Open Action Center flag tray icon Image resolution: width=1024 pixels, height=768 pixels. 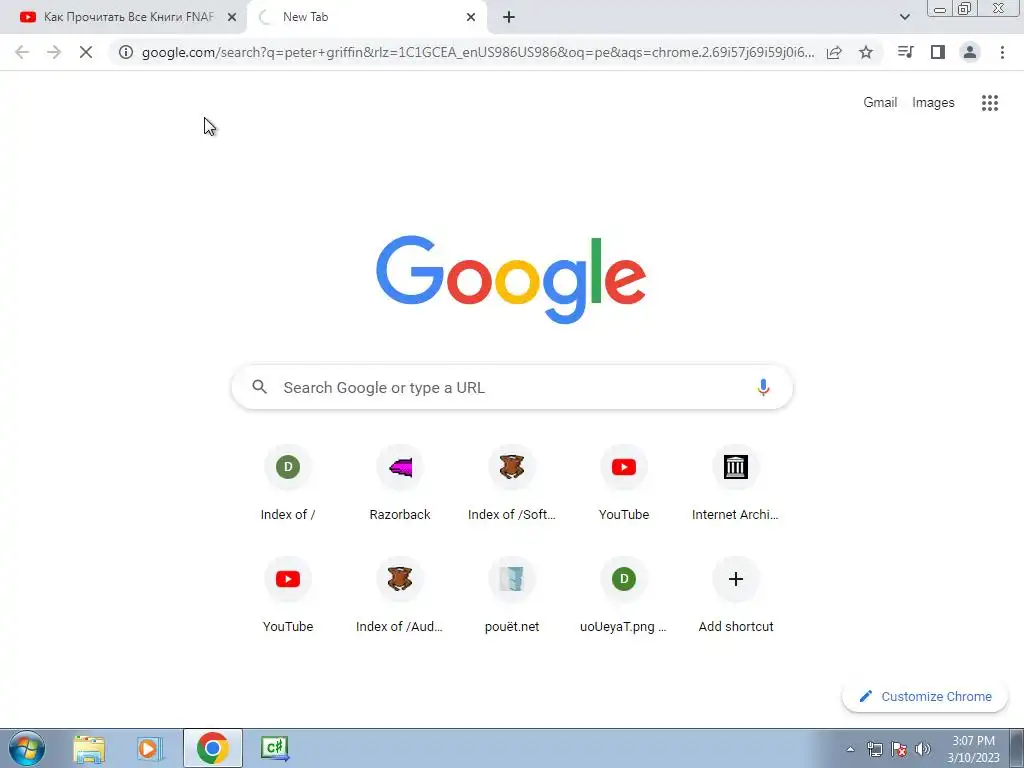point(899,749)
